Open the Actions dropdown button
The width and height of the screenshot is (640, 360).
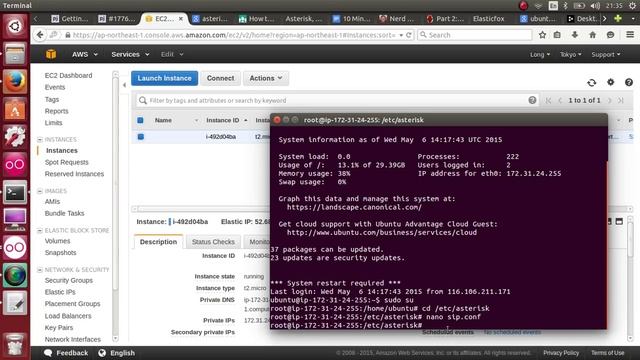click(266, 78)
